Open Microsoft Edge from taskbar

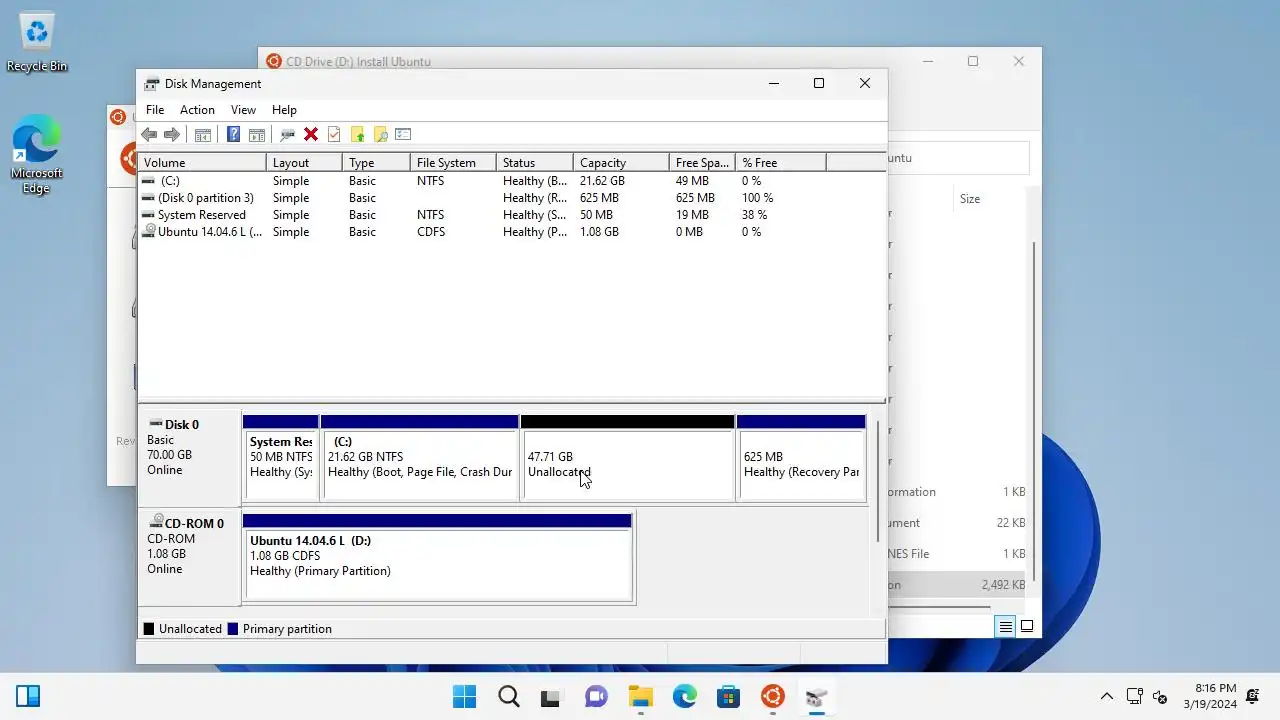(684, 696)
